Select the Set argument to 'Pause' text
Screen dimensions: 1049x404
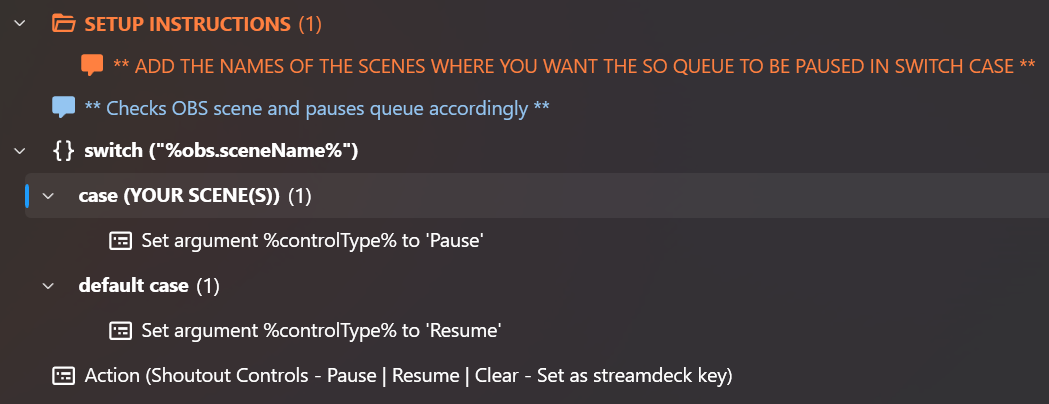313,241
